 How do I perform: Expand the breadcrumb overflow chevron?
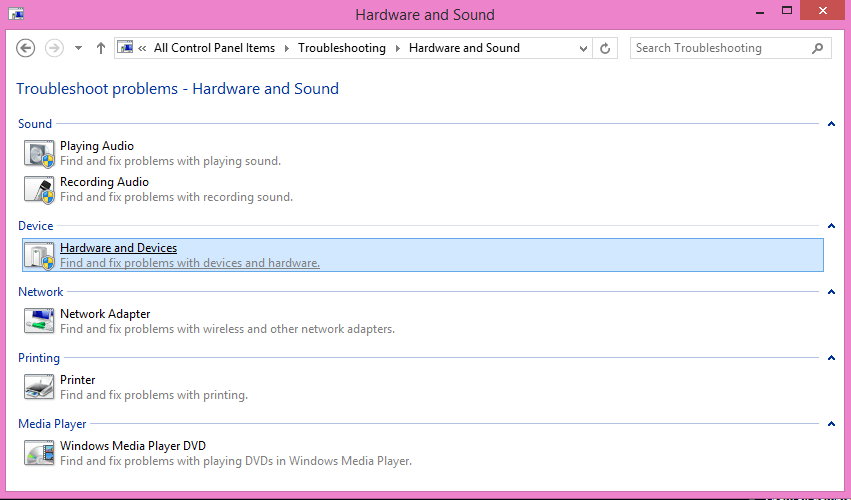coord(142,48)
